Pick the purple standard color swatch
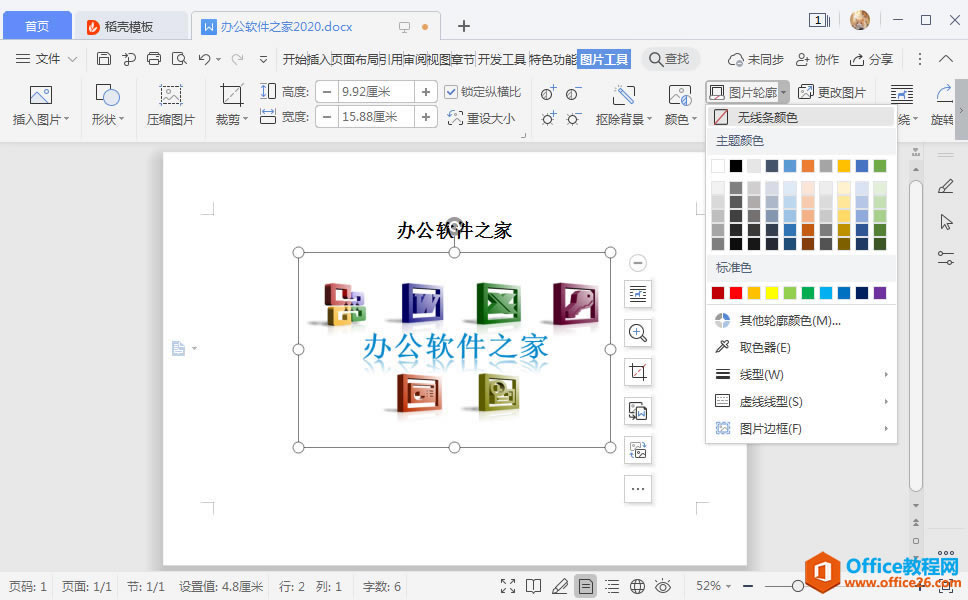Viewport: 968px width, 600px height. pos(880,293)
